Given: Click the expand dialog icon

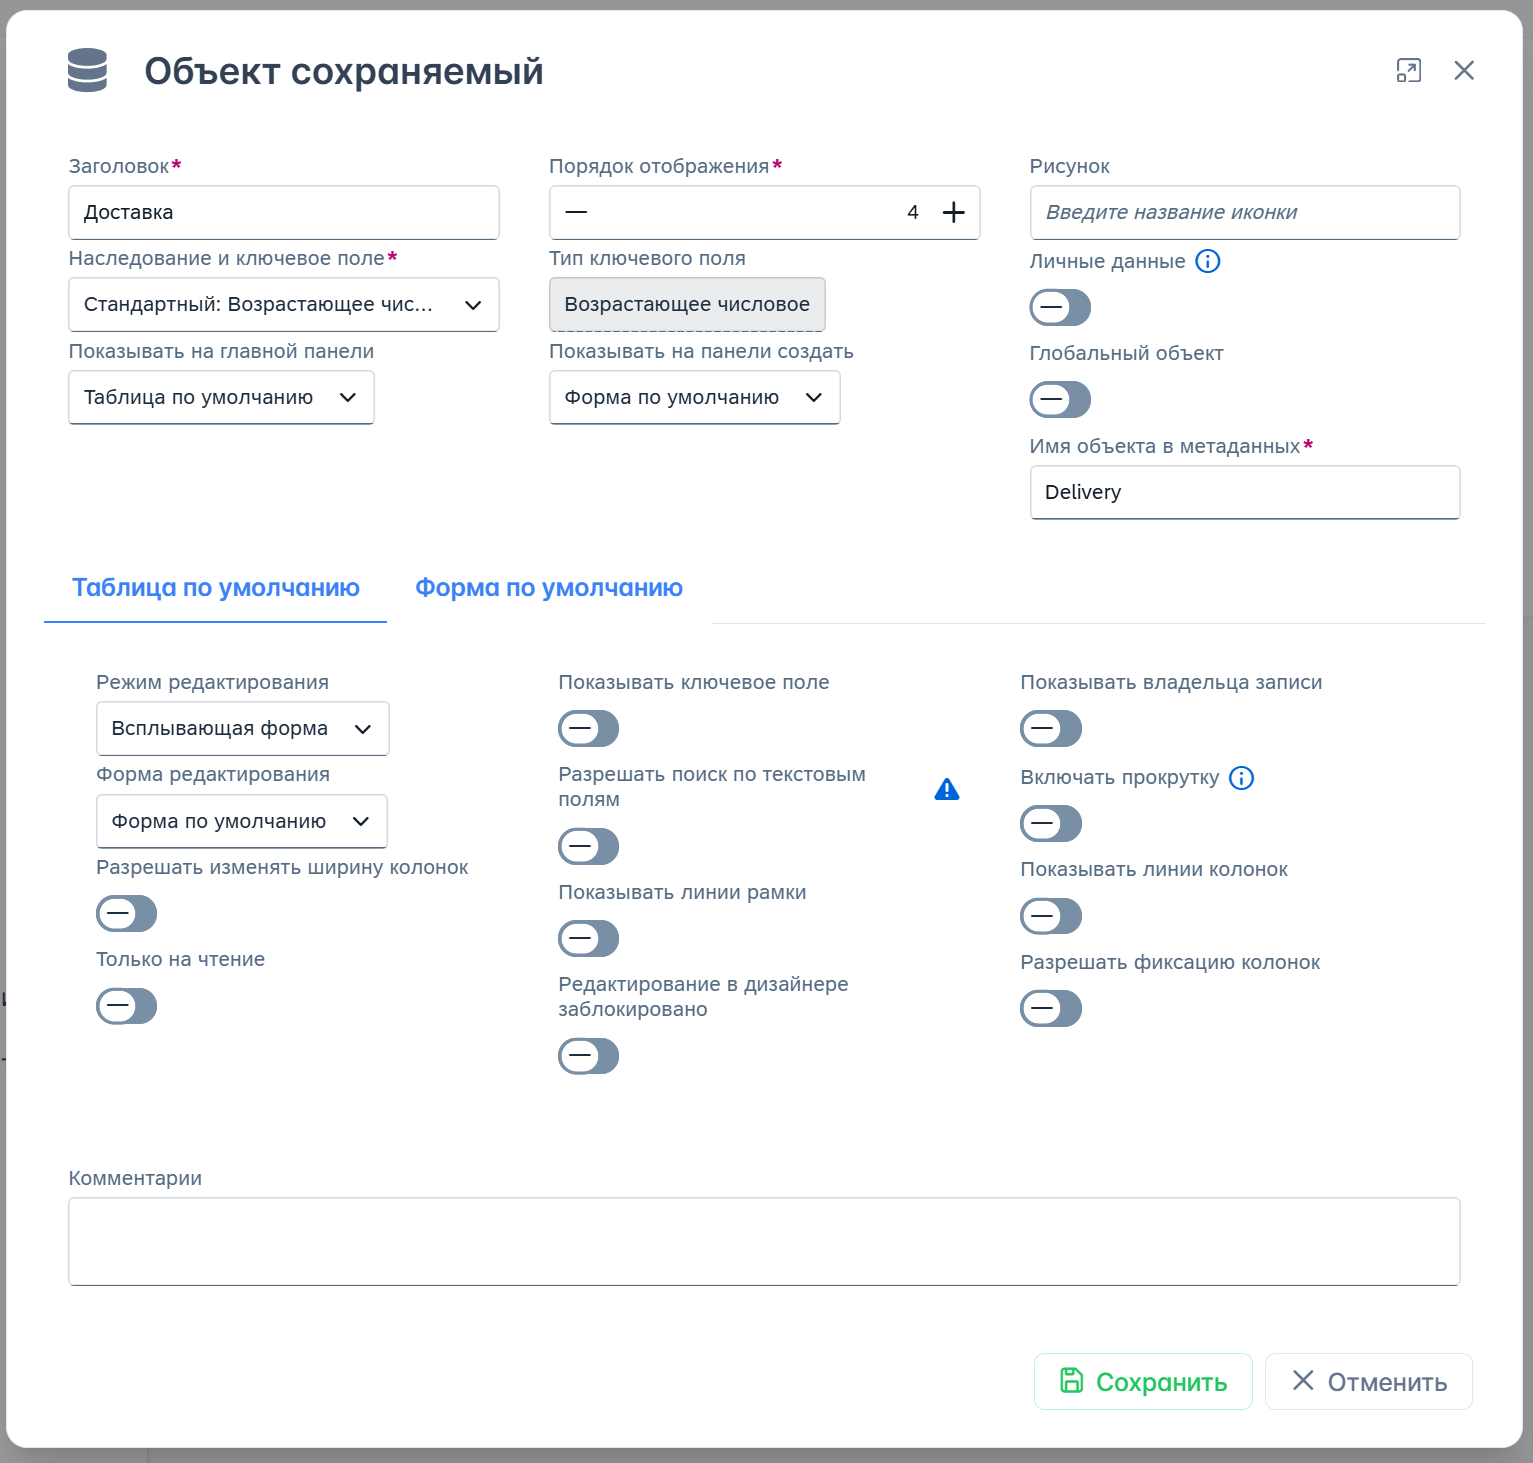Looking at the screenshot, I should 1408,70.
